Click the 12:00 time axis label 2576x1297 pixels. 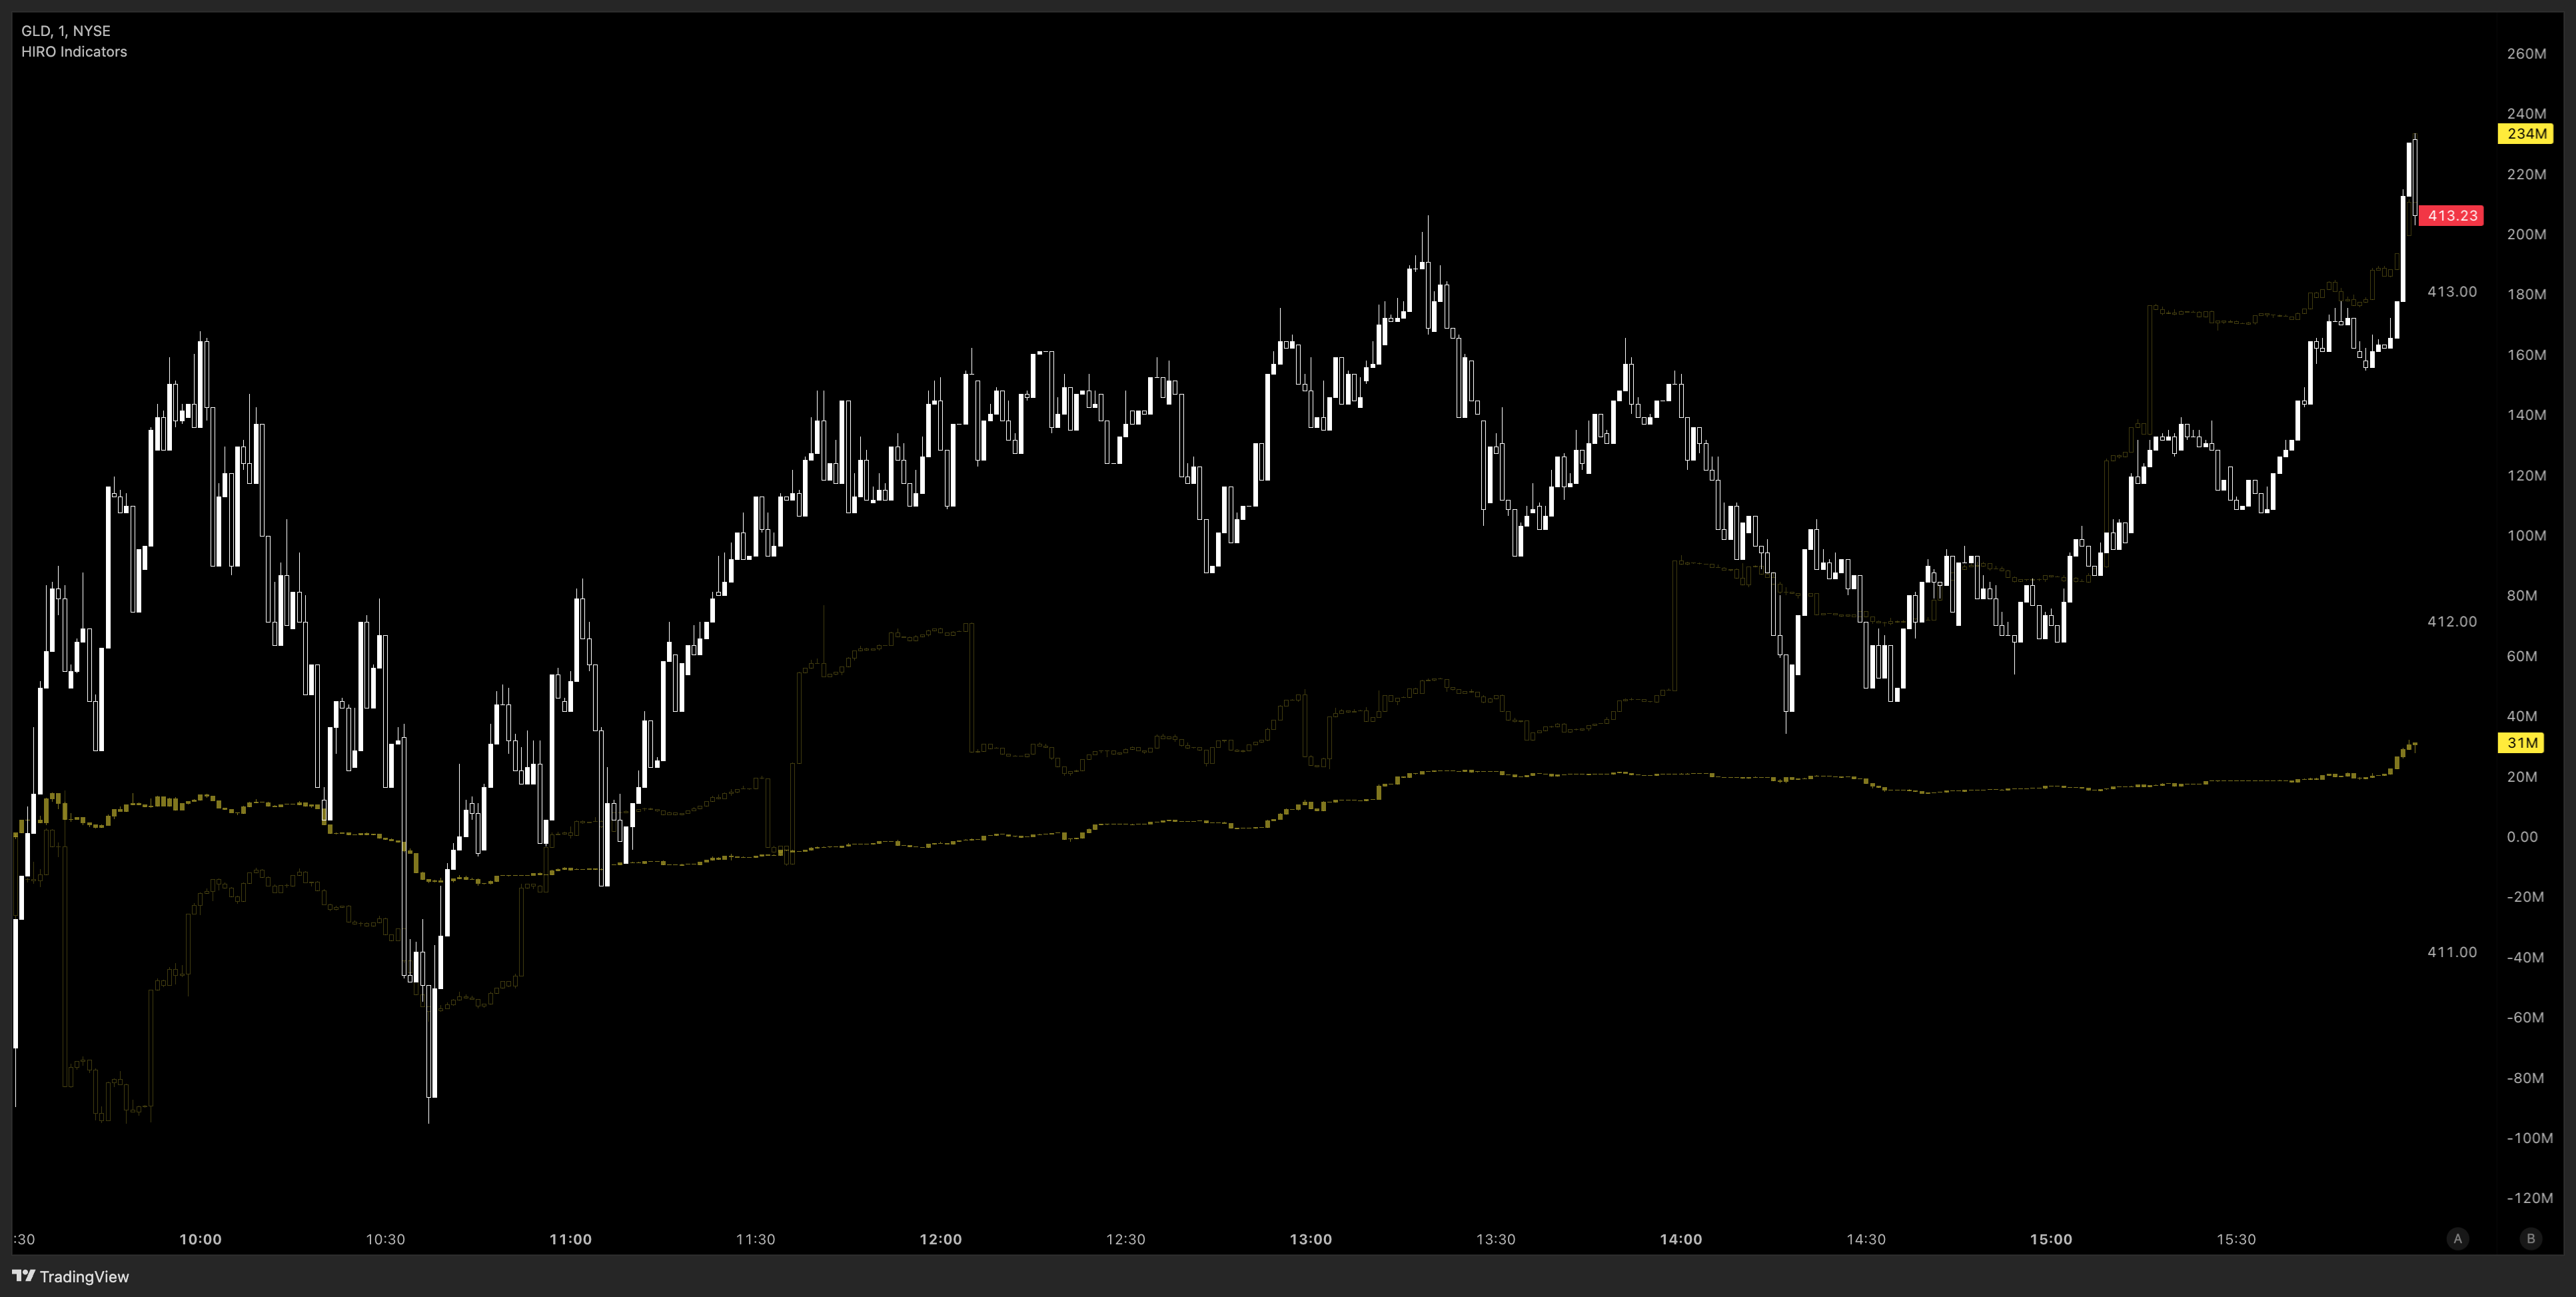click(x=940, y=1239)
